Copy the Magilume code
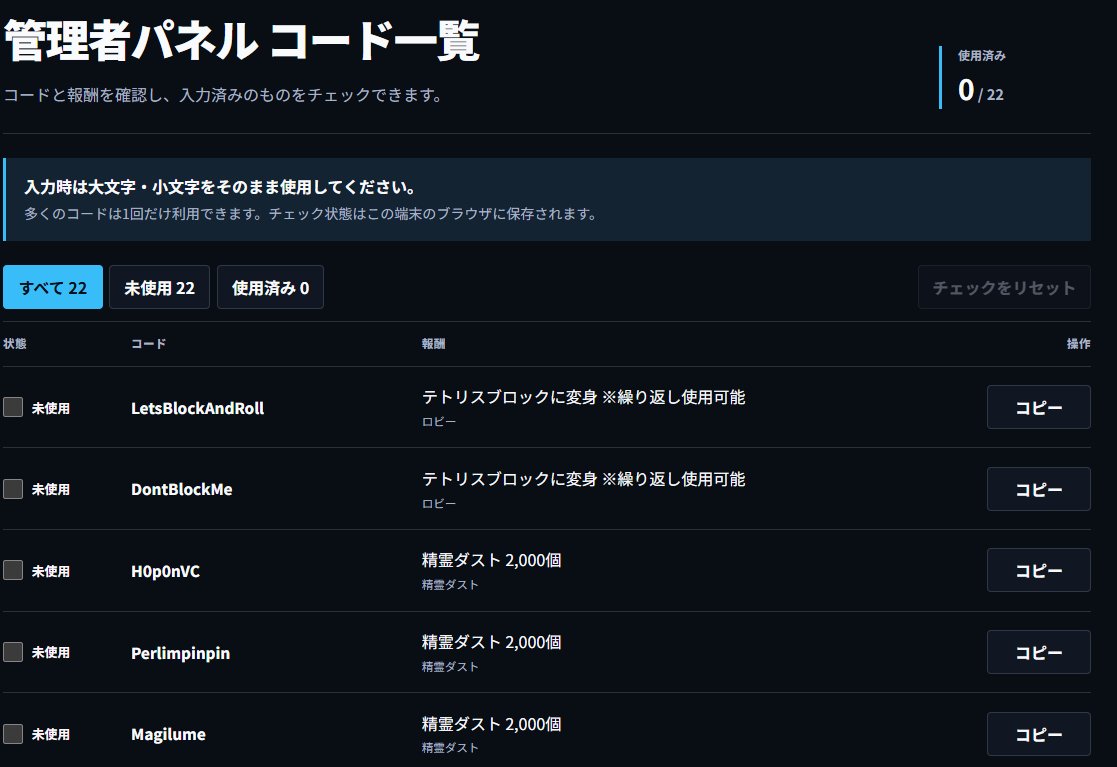Image resolution: width=1117 pixels, height=767 pixels. 1039,734
